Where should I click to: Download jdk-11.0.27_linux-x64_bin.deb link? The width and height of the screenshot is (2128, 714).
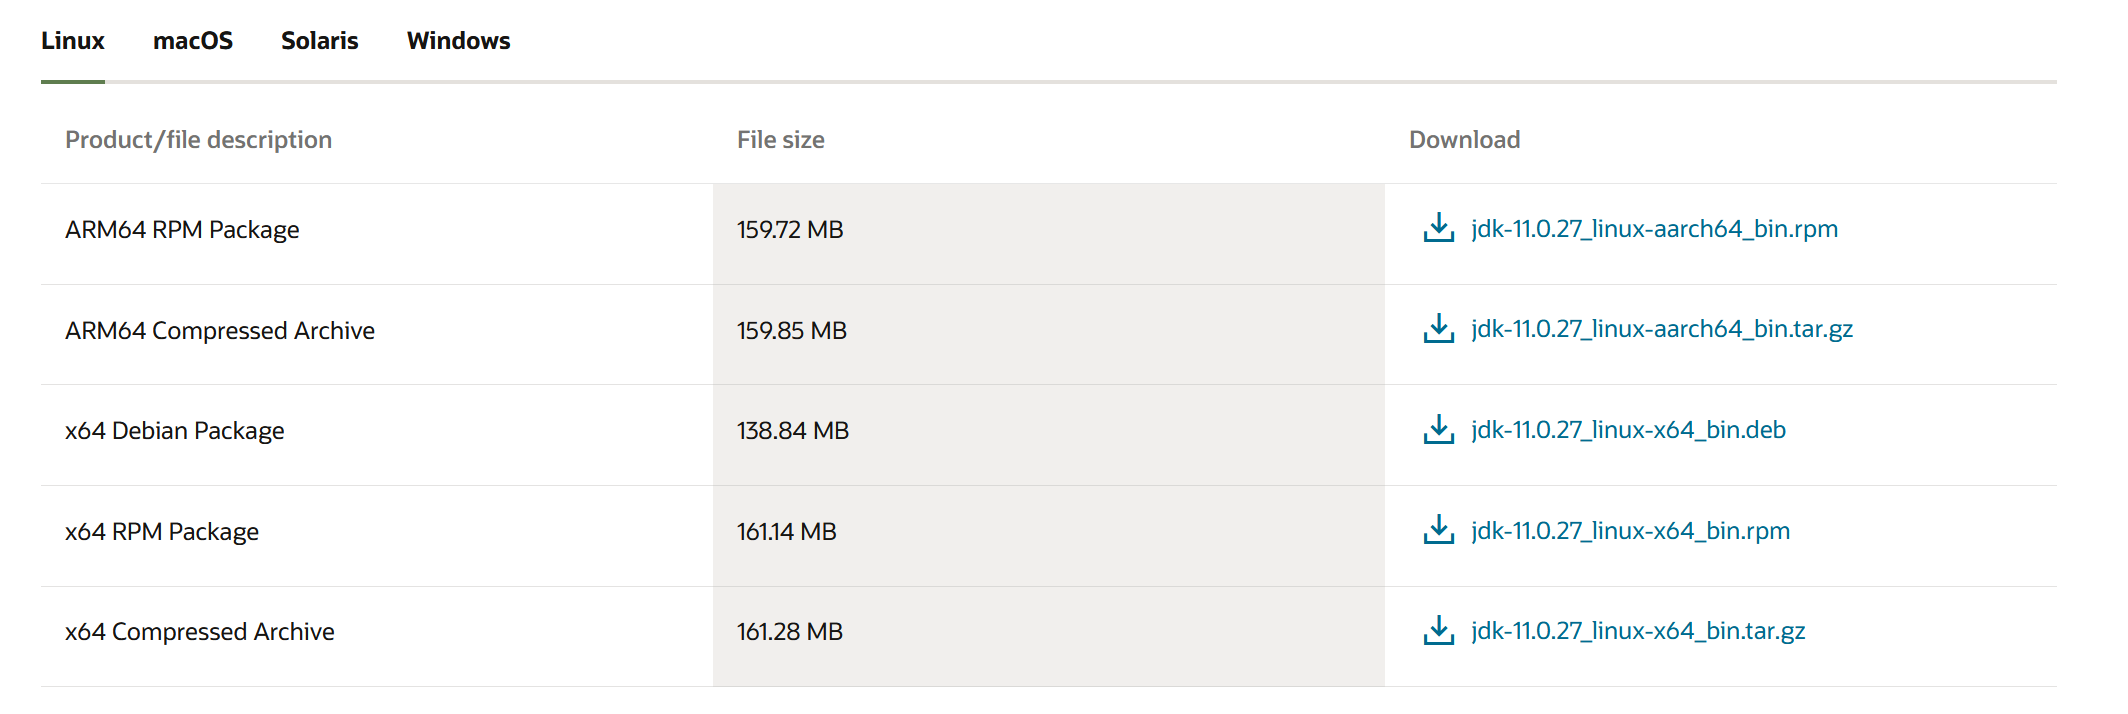(1628, 430)
